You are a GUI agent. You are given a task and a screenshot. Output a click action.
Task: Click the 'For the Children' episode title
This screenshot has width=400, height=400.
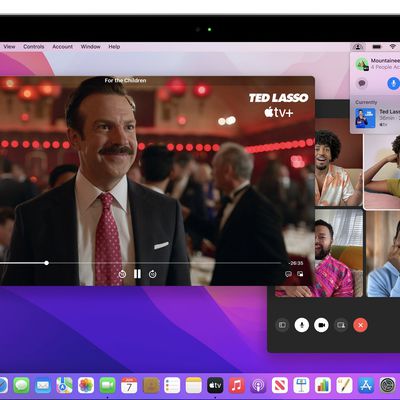(125, 80)
